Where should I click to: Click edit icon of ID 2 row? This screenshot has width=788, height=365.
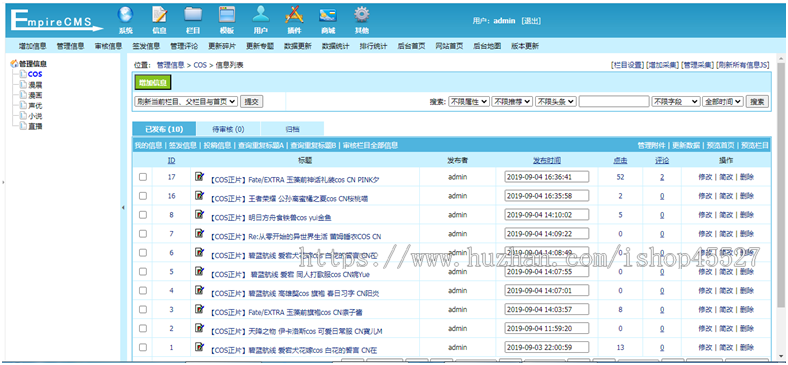[200, 328]
